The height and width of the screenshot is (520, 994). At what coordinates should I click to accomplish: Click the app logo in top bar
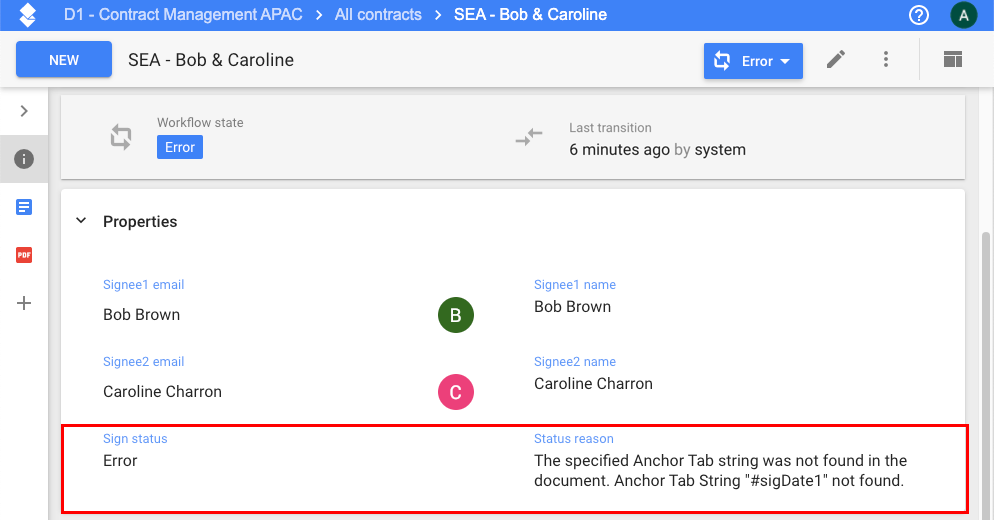pos(27,15)
